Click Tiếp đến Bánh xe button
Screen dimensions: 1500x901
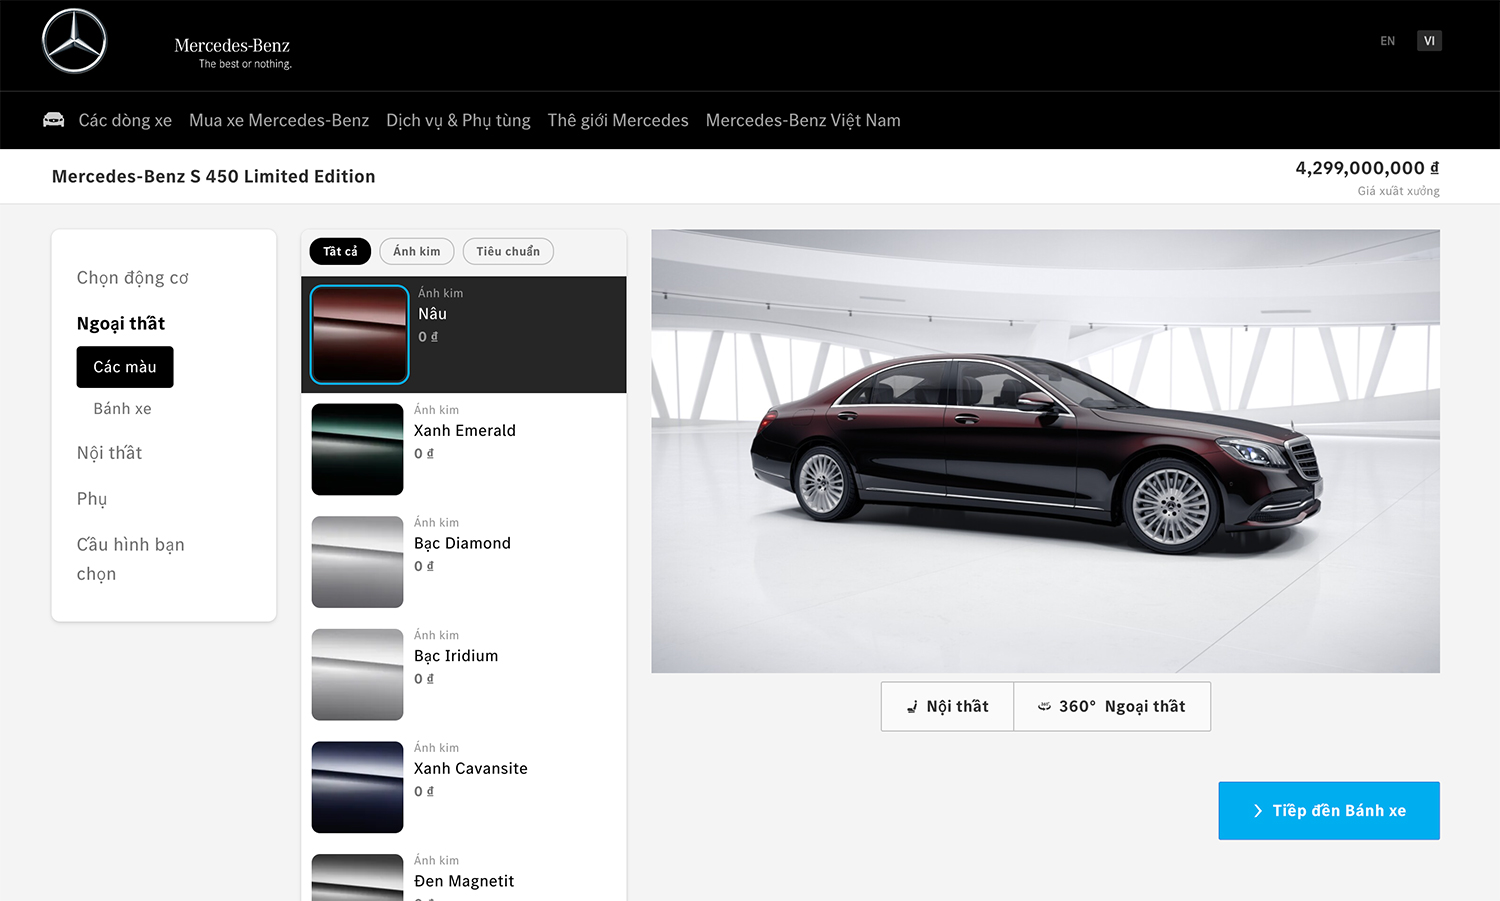coord(1329,811)
